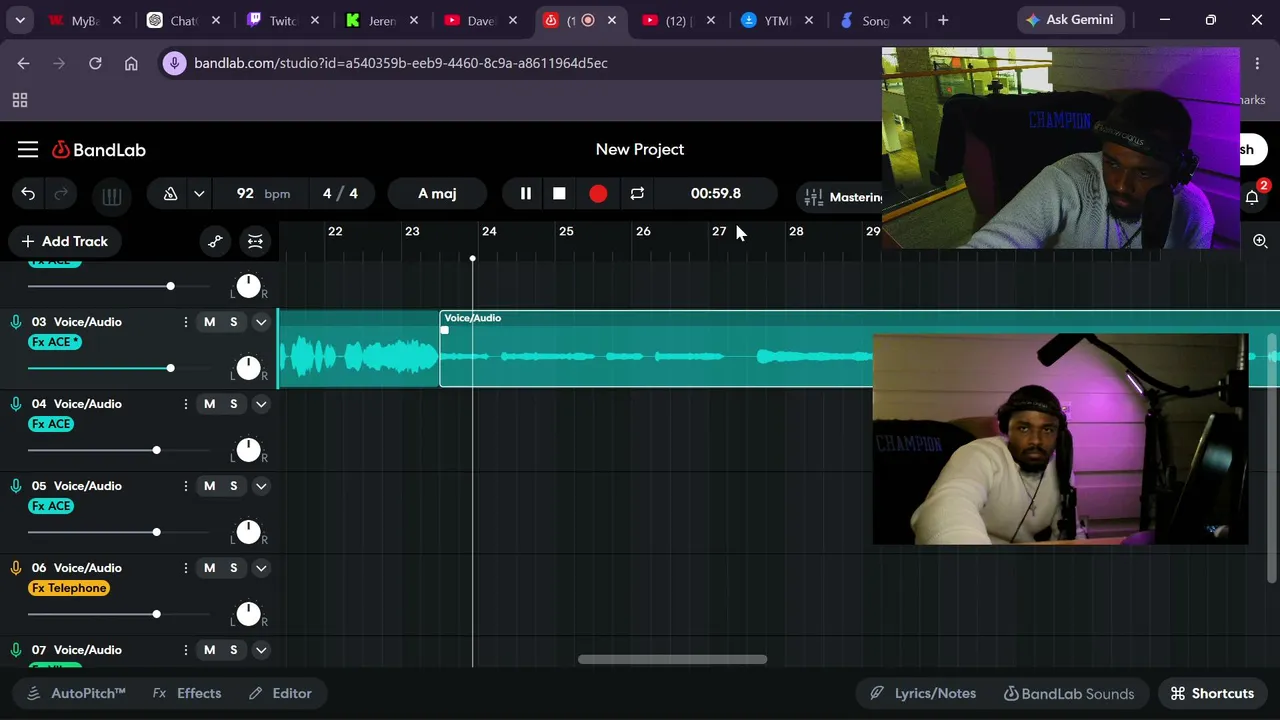Mute track 05 Voice/Audio
The image size is (1280, 720).
(x=209, y=486)
